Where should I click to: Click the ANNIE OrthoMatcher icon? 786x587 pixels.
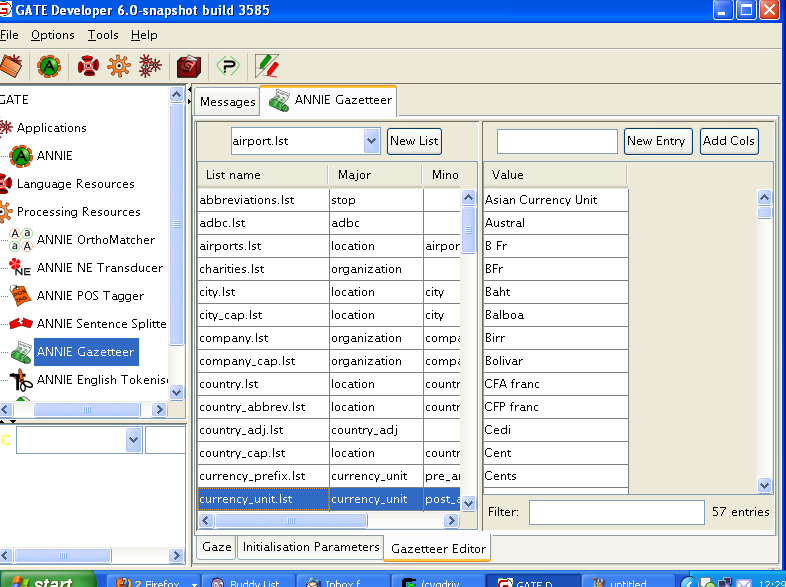coord(21,240)
